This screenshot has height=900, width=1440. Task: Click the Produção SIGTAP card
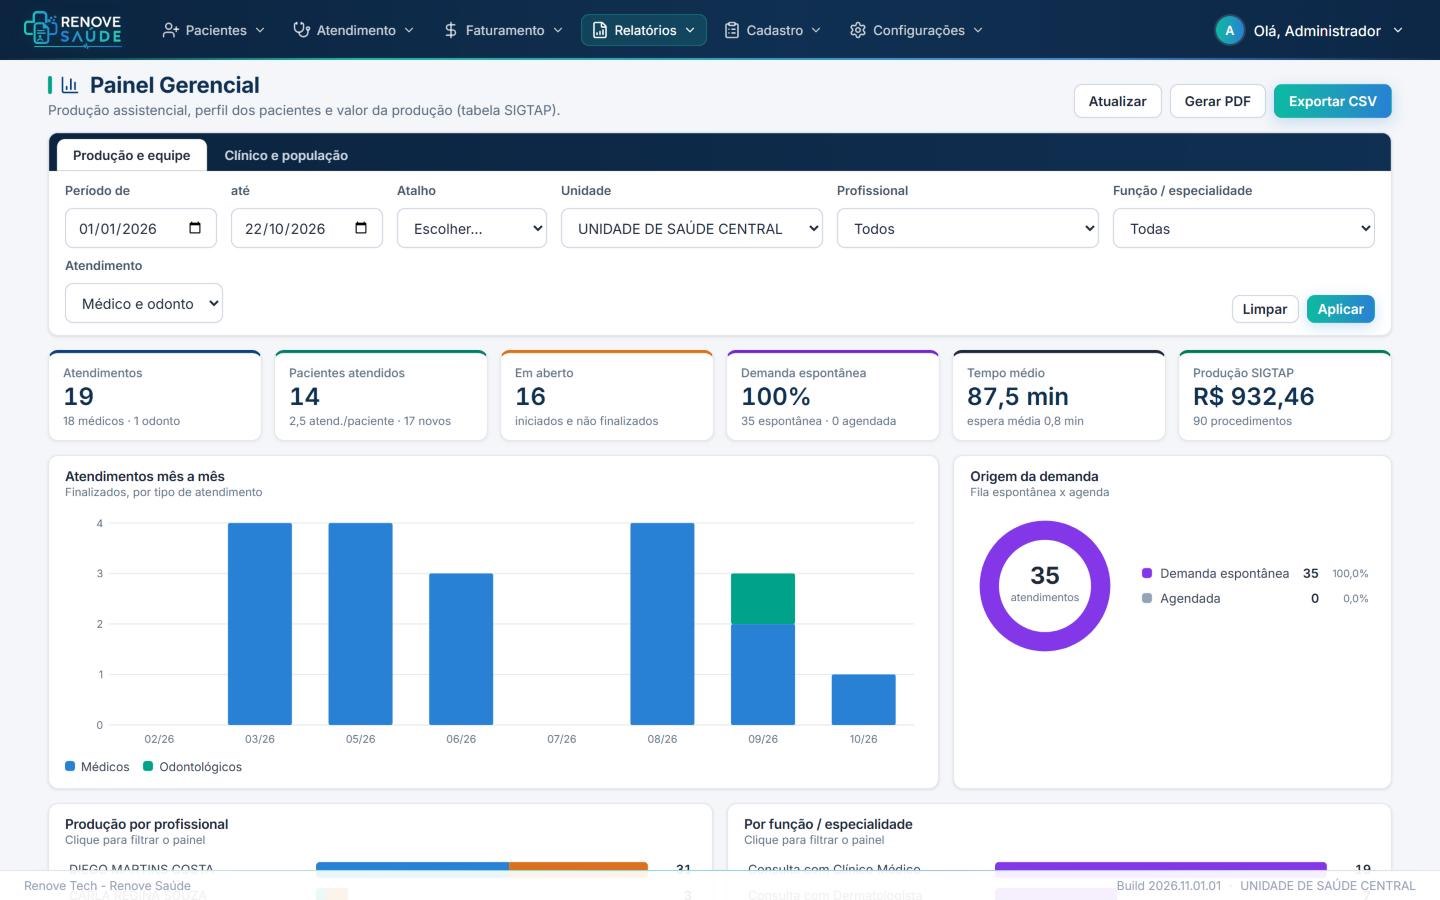tap(1284, 395)
